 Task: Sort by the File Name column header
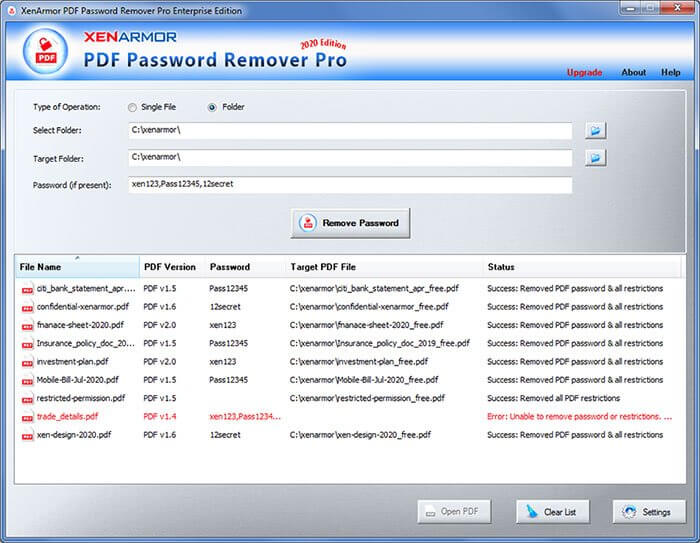pos(77,267)
